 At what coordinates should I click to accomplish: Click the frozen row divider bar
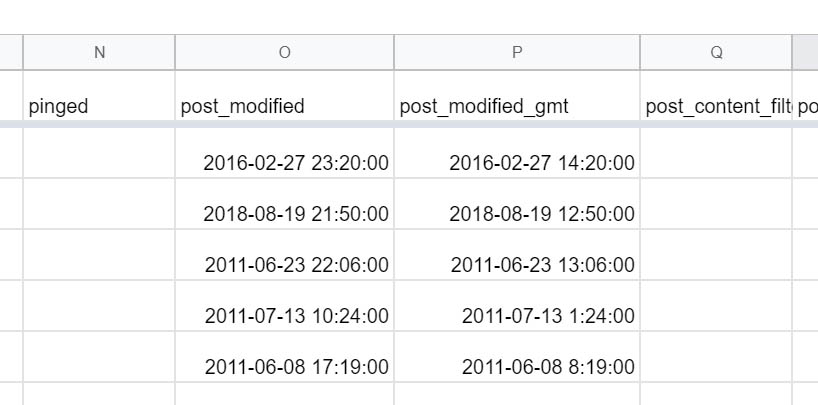pos(409,124)
